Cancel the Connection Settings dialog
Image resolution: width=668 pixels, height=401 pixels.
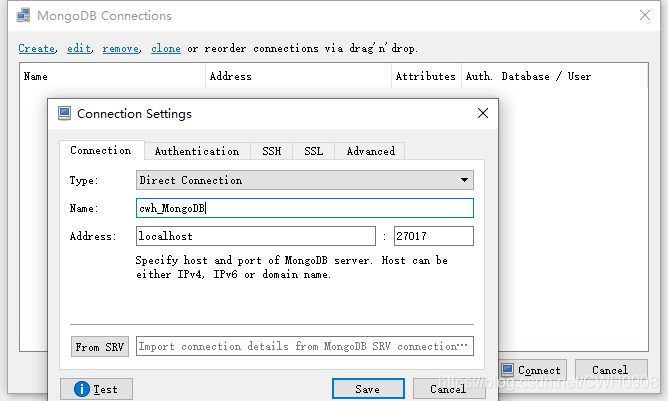449,389
